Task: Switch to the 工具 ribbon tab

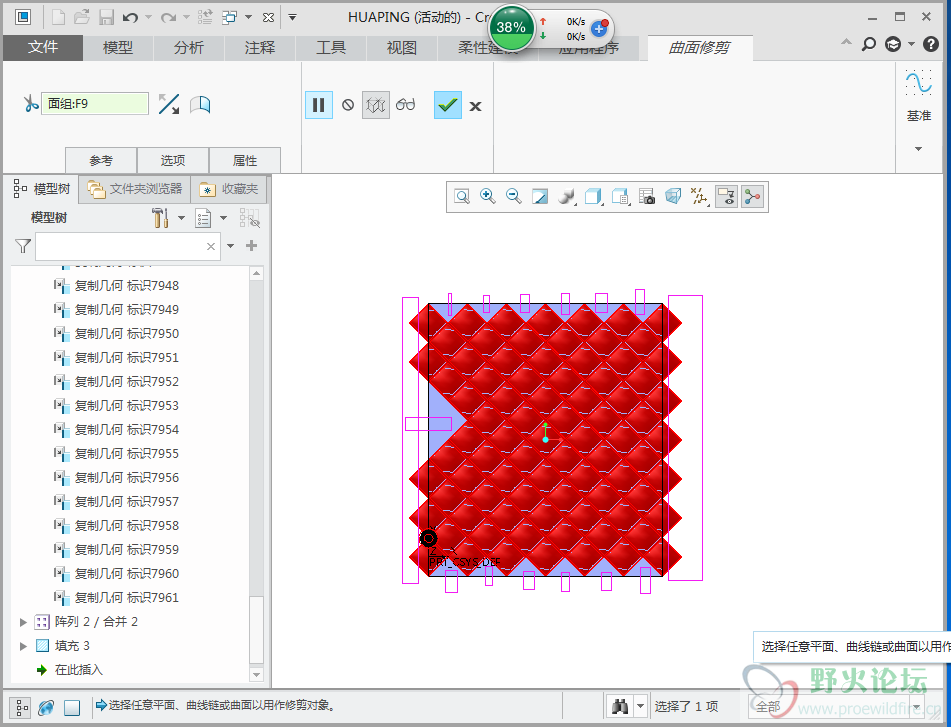Action: pyautogui.click(x=331, y=48)
